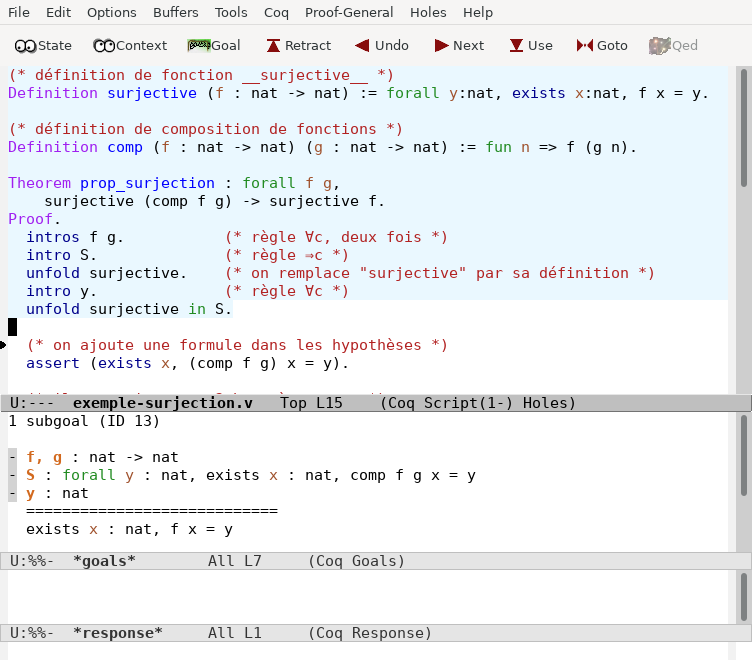
Task: Click *goals* buffer name in mode line
Action: (104, 561)
